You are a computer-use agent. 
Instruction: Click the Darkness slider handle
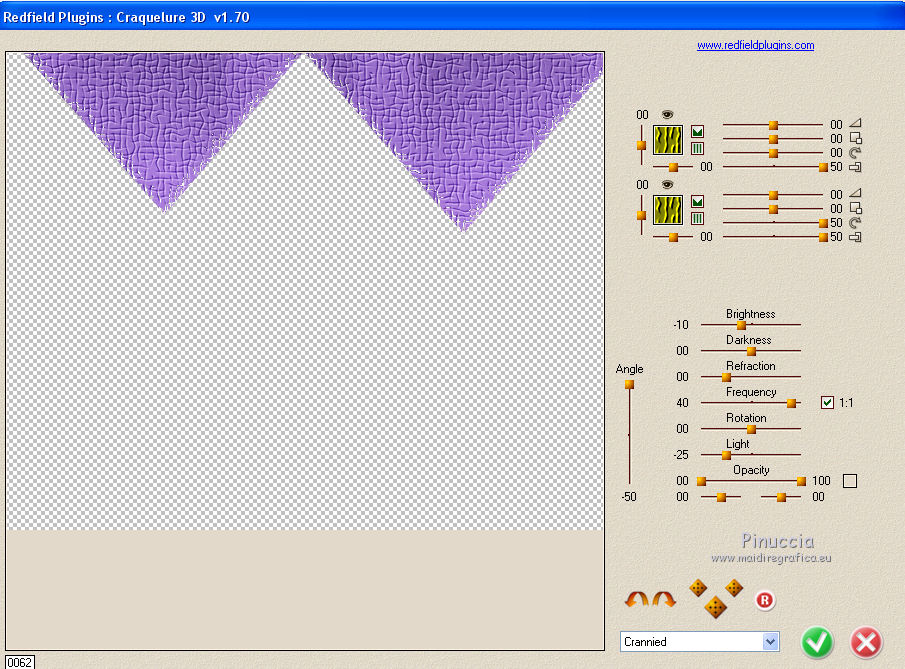coord(751,351)
